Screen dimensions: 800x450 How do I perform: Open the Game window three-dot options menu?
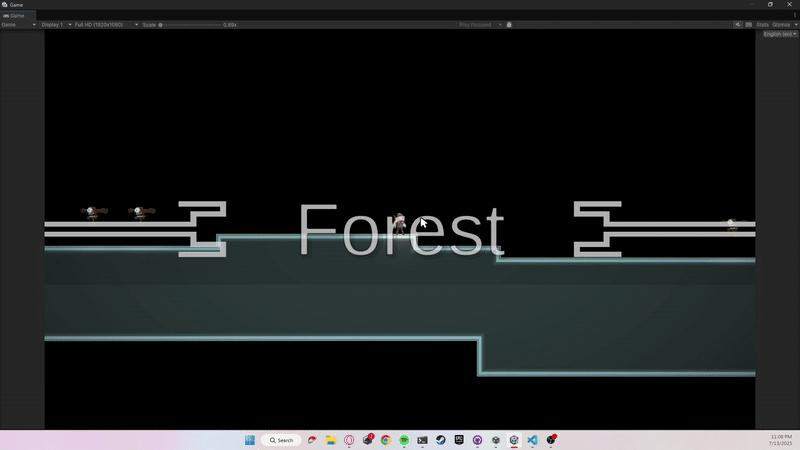[x=795, y=15]
